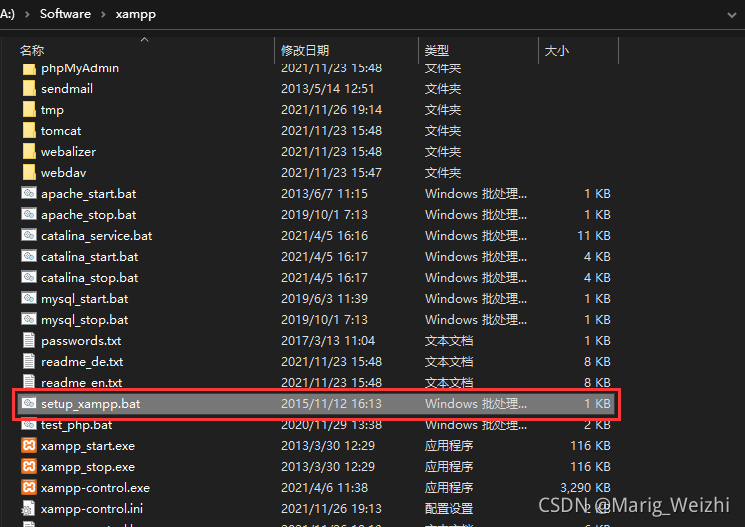
Task: Select the catalina_service.bat file icon
Action: pyautogui.click(x=29, y=235)
